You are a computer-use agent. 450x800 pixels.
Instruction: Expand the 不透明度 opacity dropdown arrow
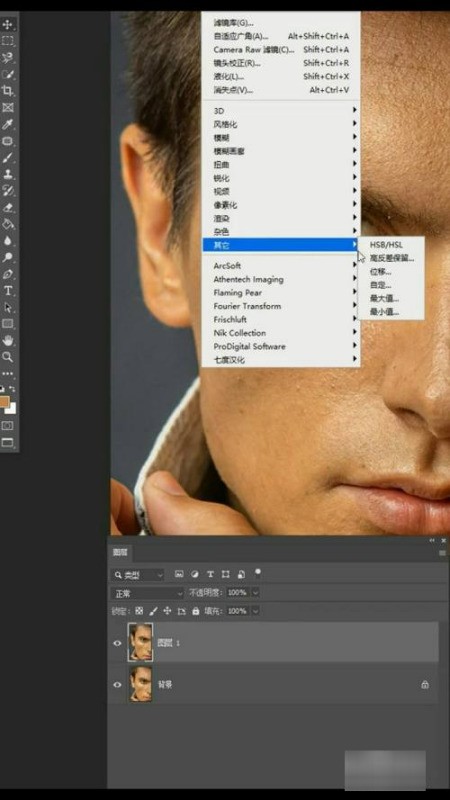256,593
